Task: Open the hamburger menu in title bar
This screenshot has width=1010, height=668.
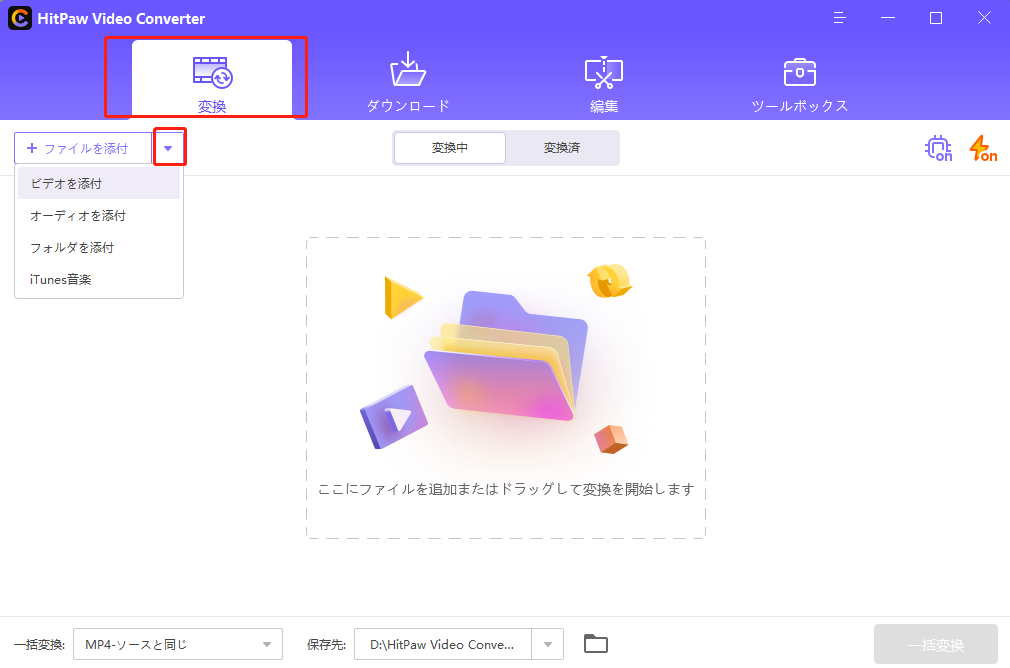Action: tap(839, 18)
